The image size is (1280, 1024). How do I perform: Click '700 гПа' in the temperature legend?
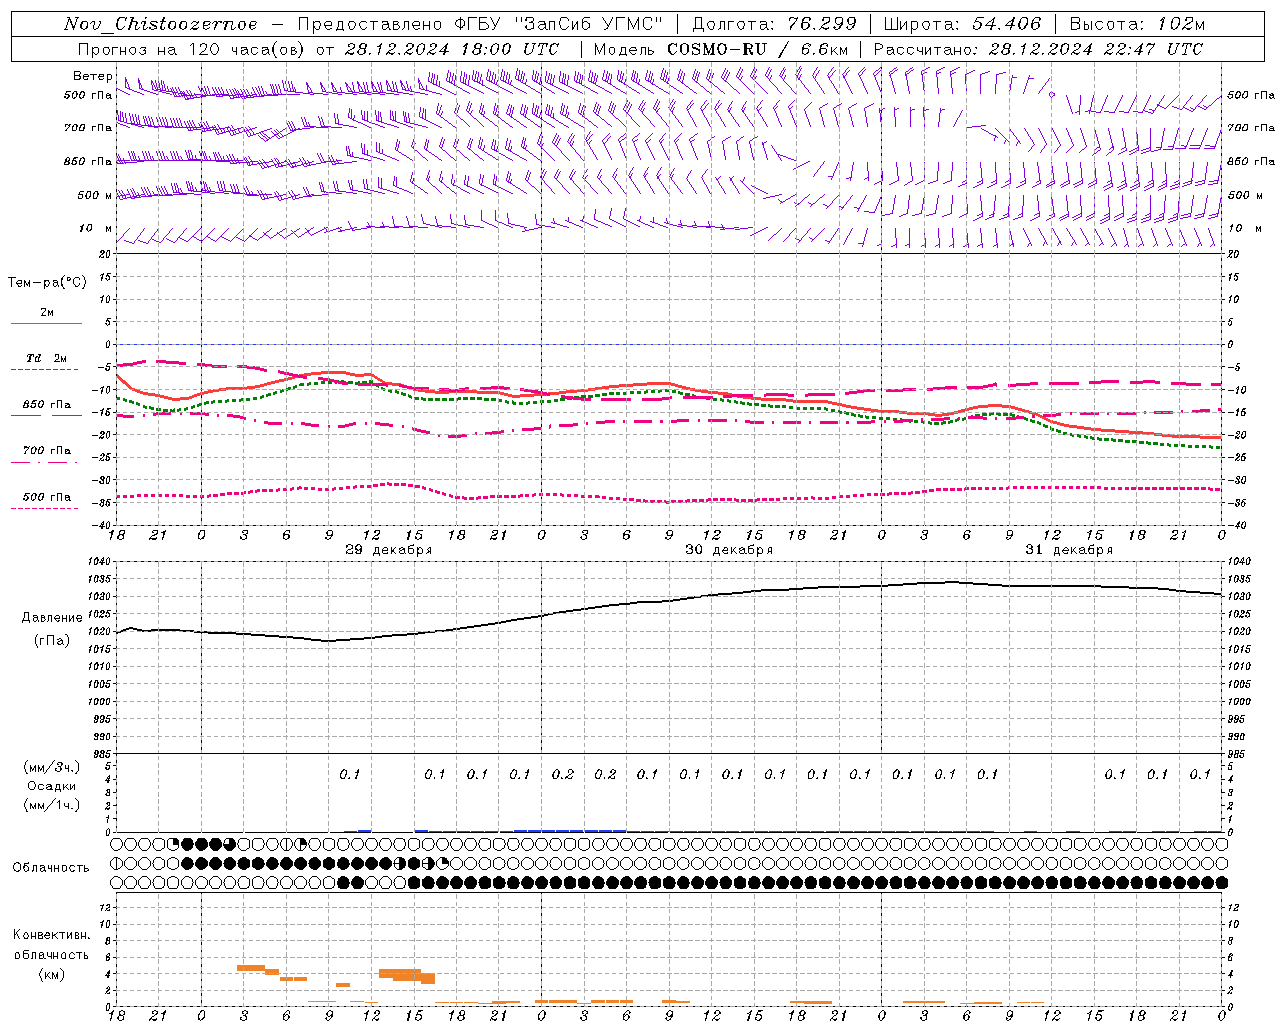(47, 450)
